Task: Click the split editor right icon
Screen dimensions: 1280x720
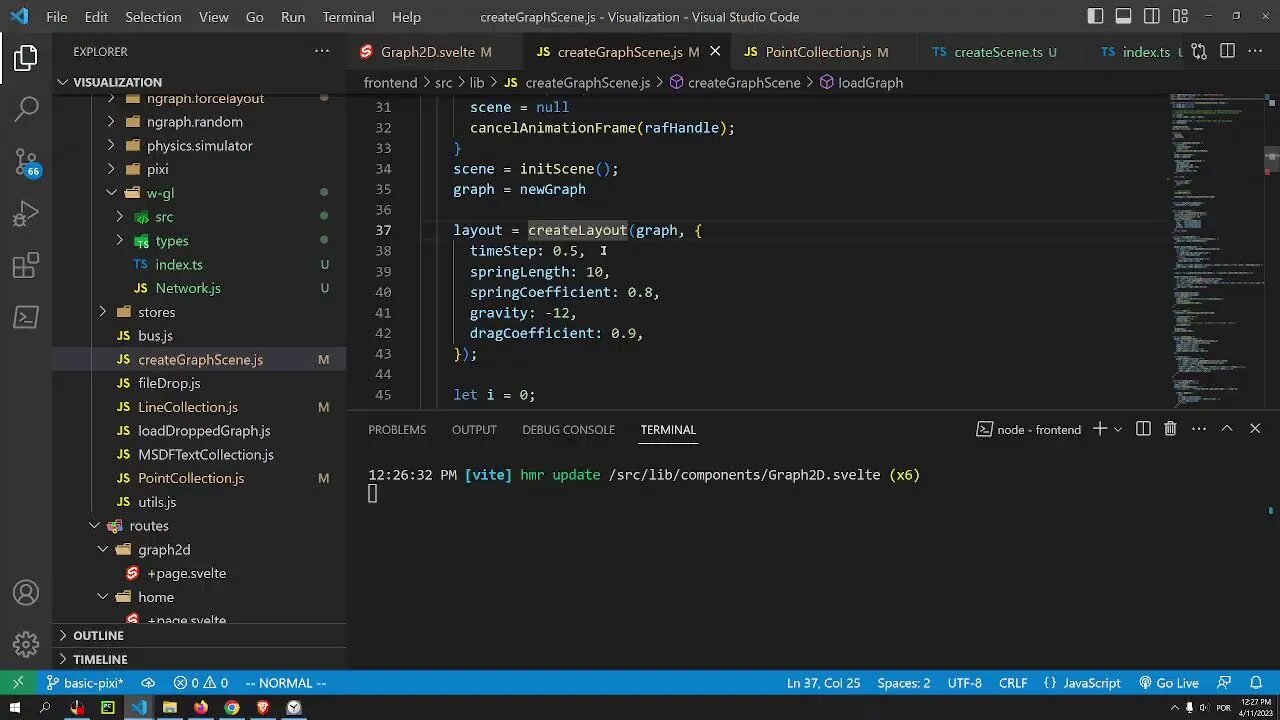Action: tap(1228, 51)
